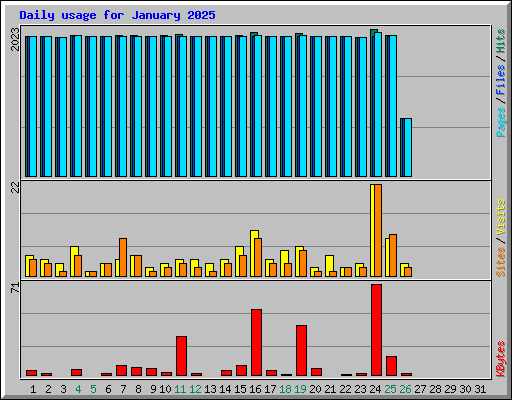Click the yellow Visits bar for day 16
The image size is (512, 400).
(x=254, y=253)
